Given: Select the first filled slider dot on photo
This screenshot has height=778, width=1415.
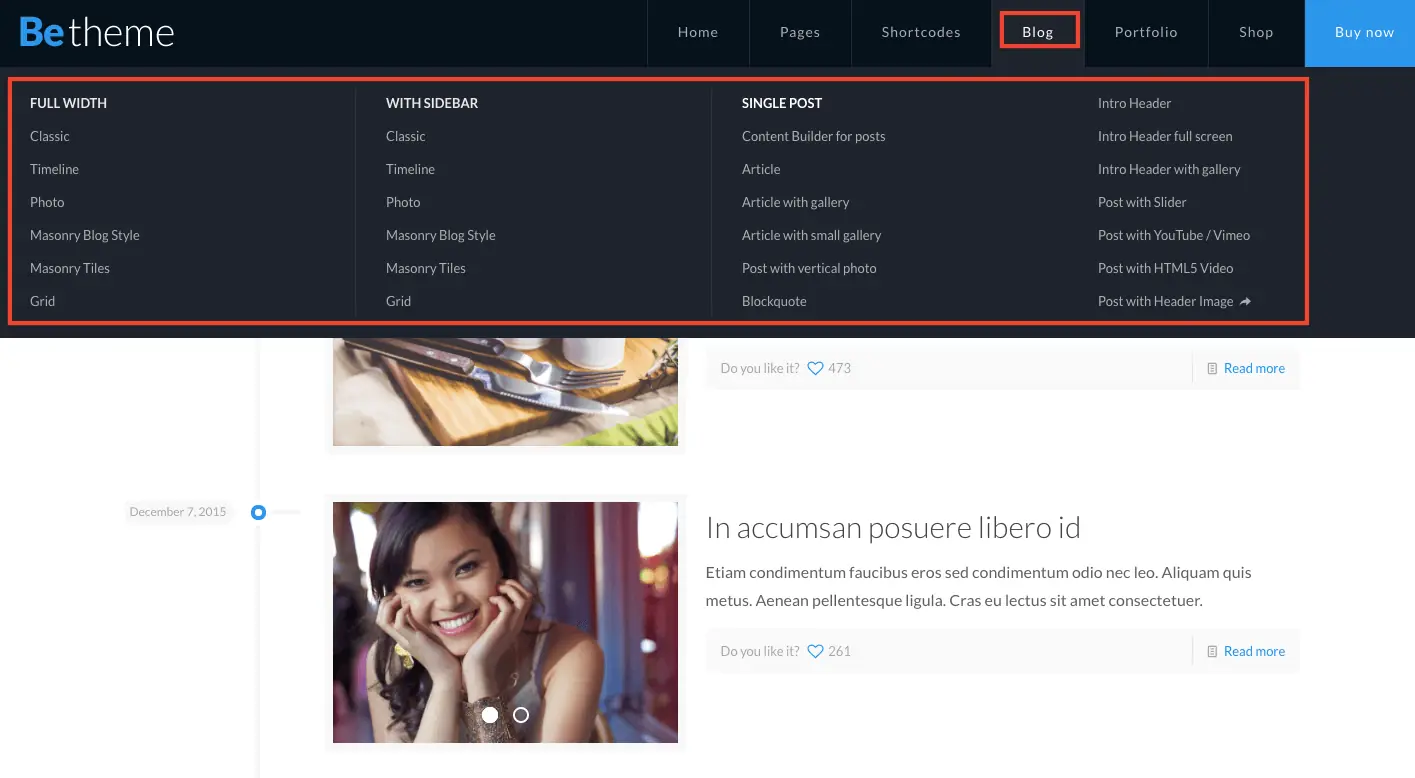Looking at the screenshot, I should [490, 715].
